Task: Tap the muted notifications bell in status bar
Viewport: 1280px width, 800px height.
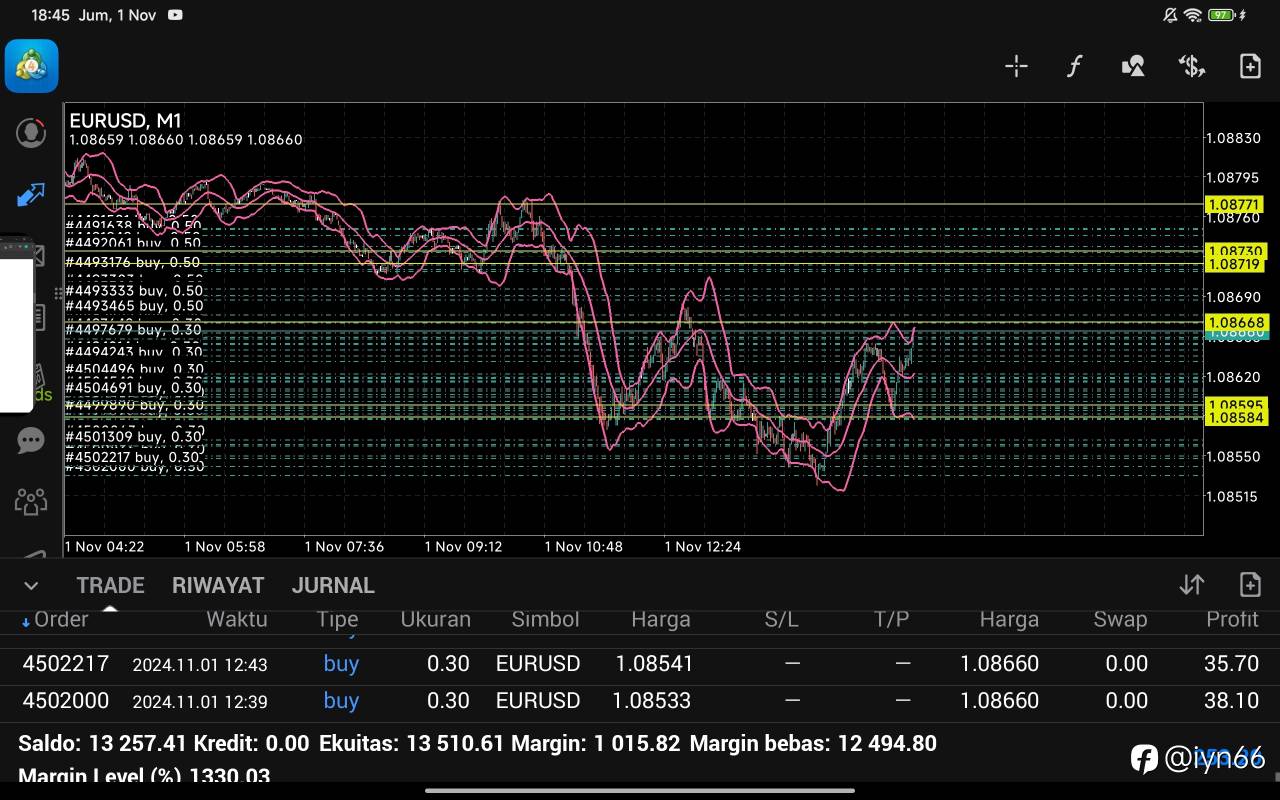Action: click(x=1170, y=15)
